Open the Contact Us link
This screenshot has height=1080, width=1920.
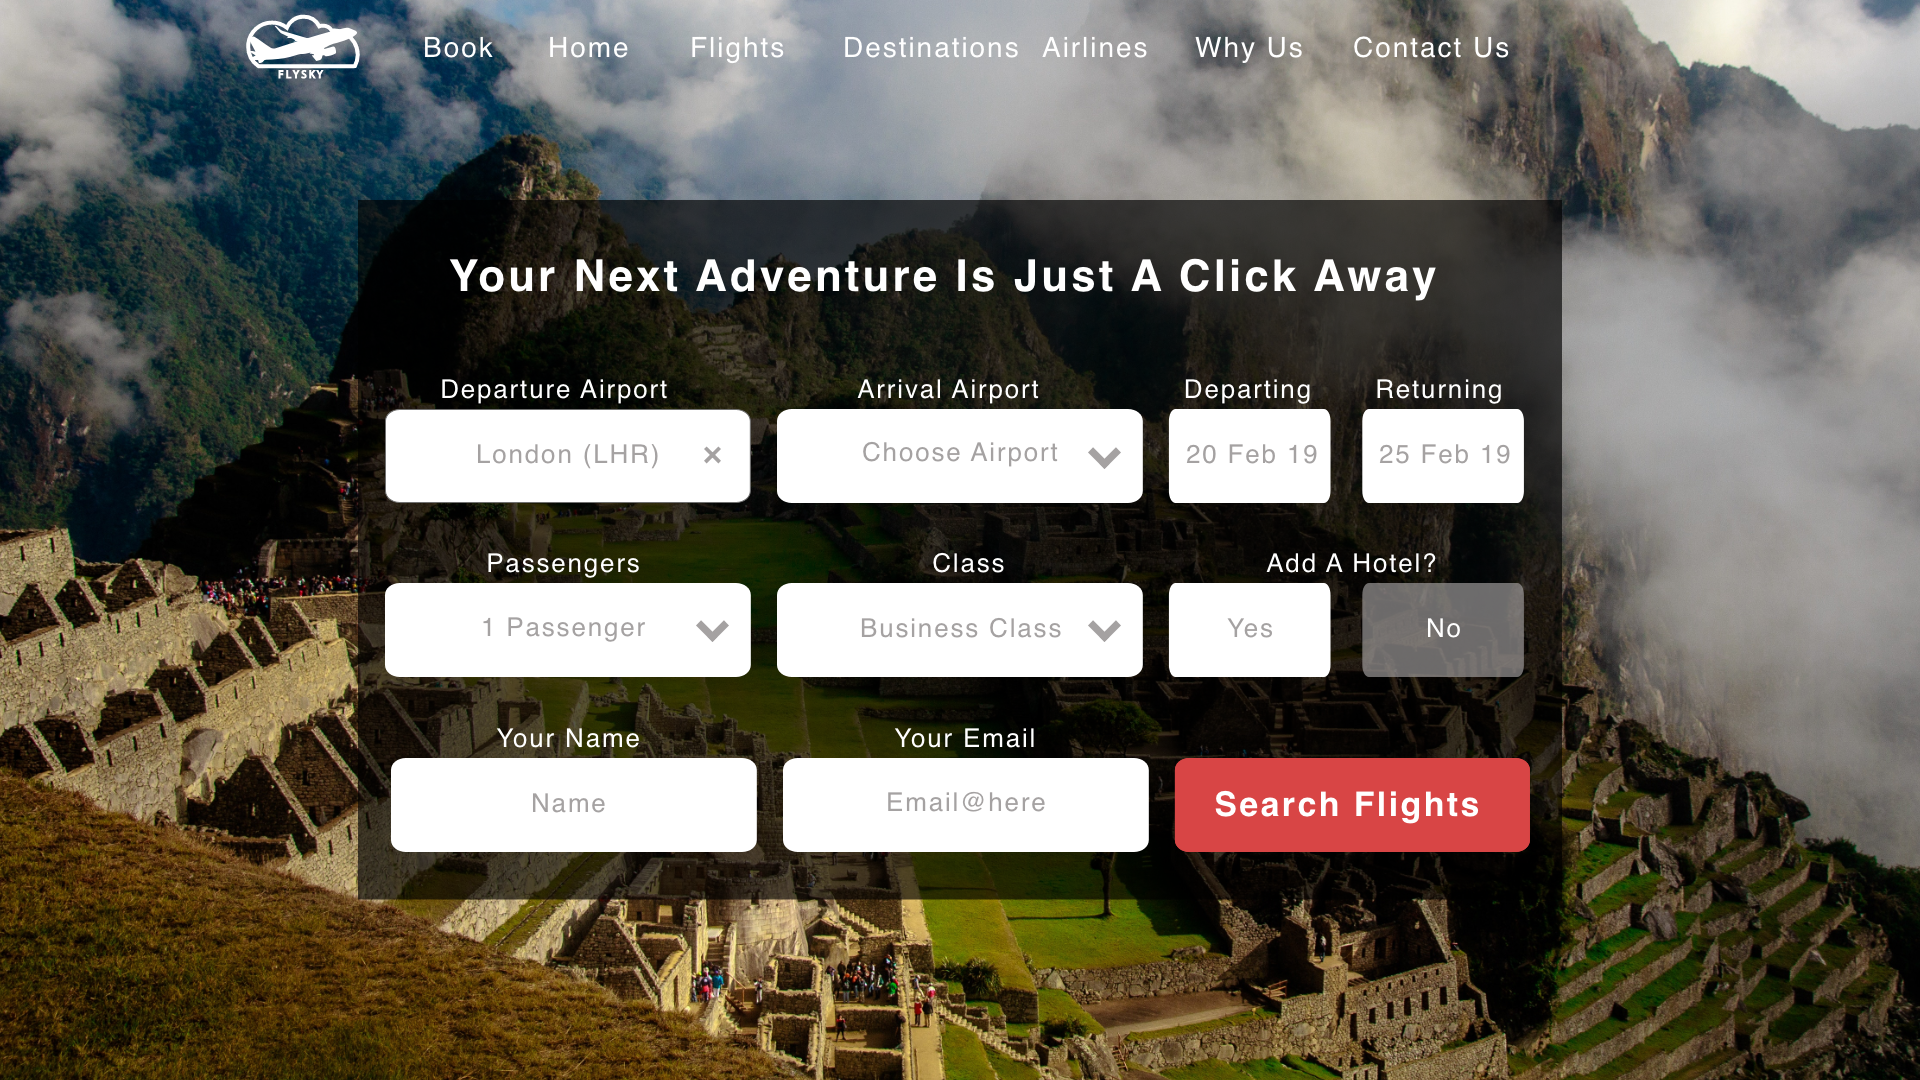(1431, 48)
